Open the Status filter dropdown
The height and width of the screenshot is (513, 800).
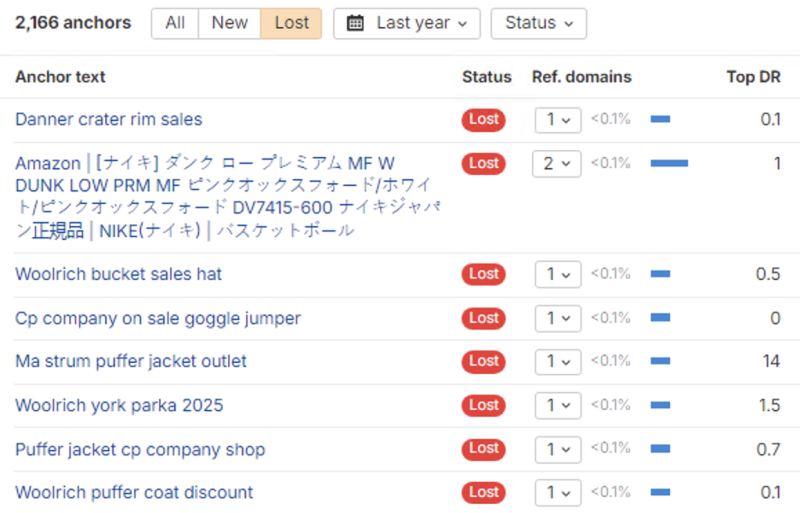click(x=538, y=23)
